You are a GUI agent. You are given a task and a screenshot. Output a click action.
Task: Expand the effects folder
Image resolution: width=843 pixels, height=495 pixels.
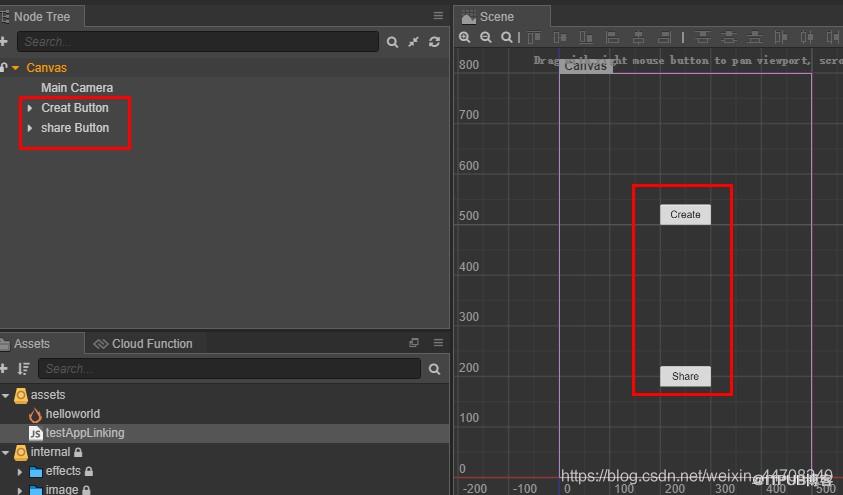click(x=20, y=472)
